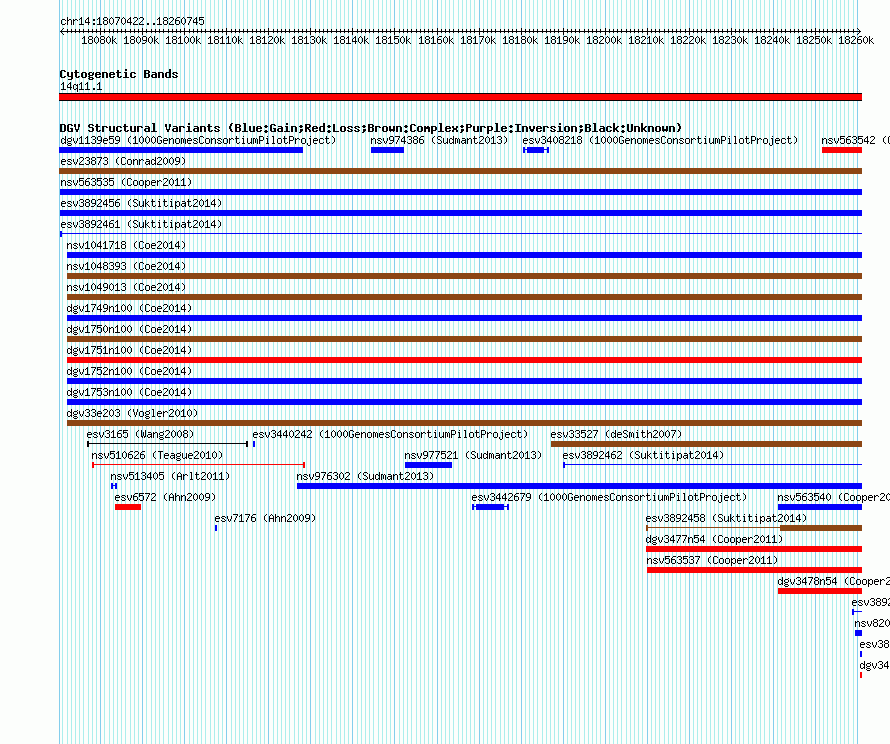Image resolution: width=890 pixels, height=744 pixels.
Task: Click nsv563537 (Cooper2011) label
Action: click(712, 560)
